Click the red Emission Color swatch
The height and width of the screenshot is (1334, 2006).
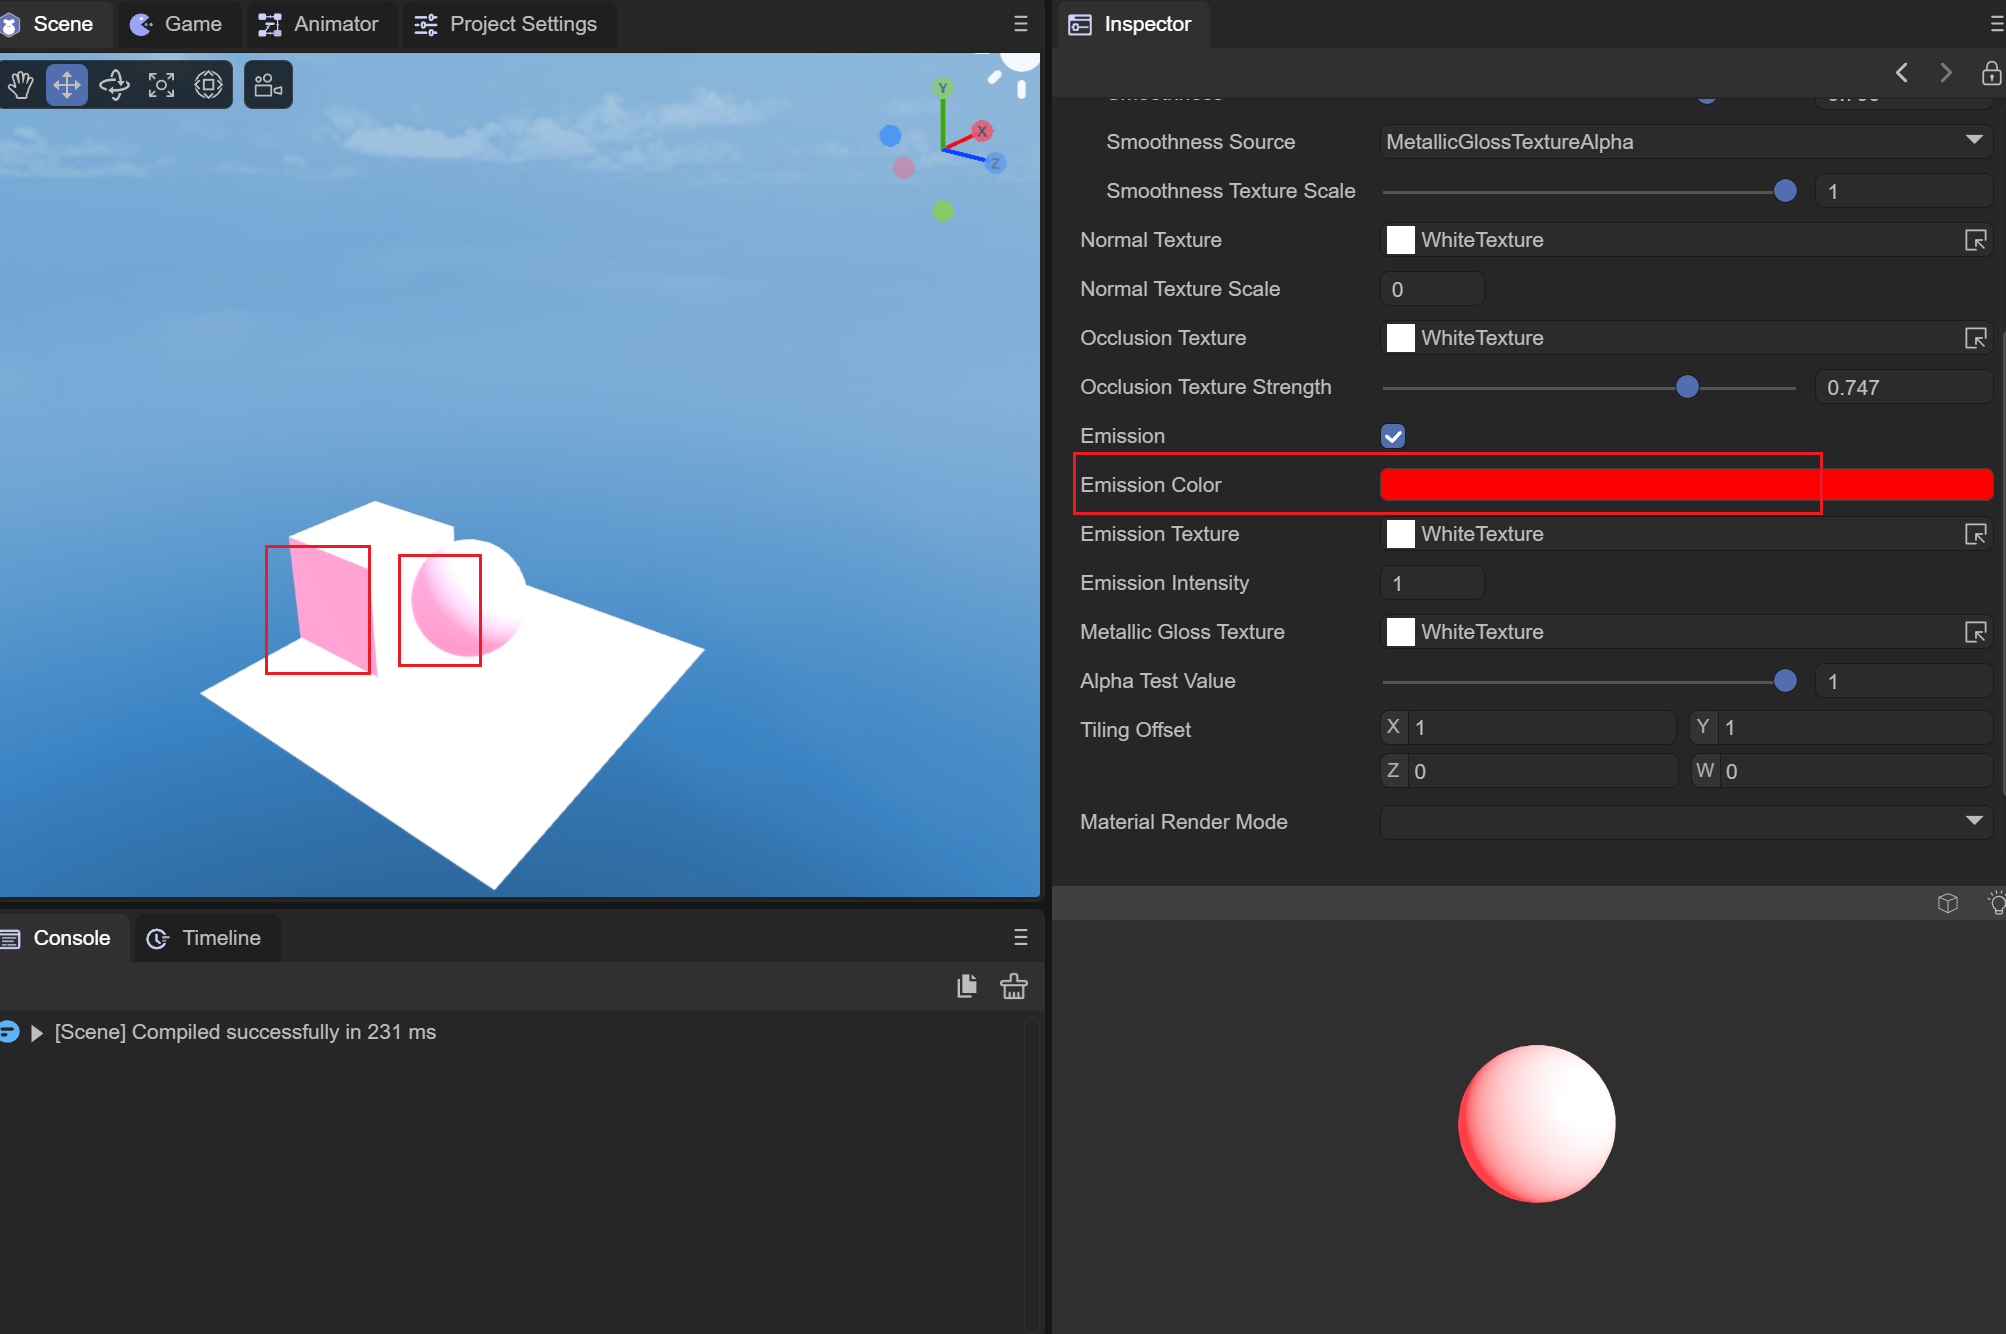pos(1686,485)
